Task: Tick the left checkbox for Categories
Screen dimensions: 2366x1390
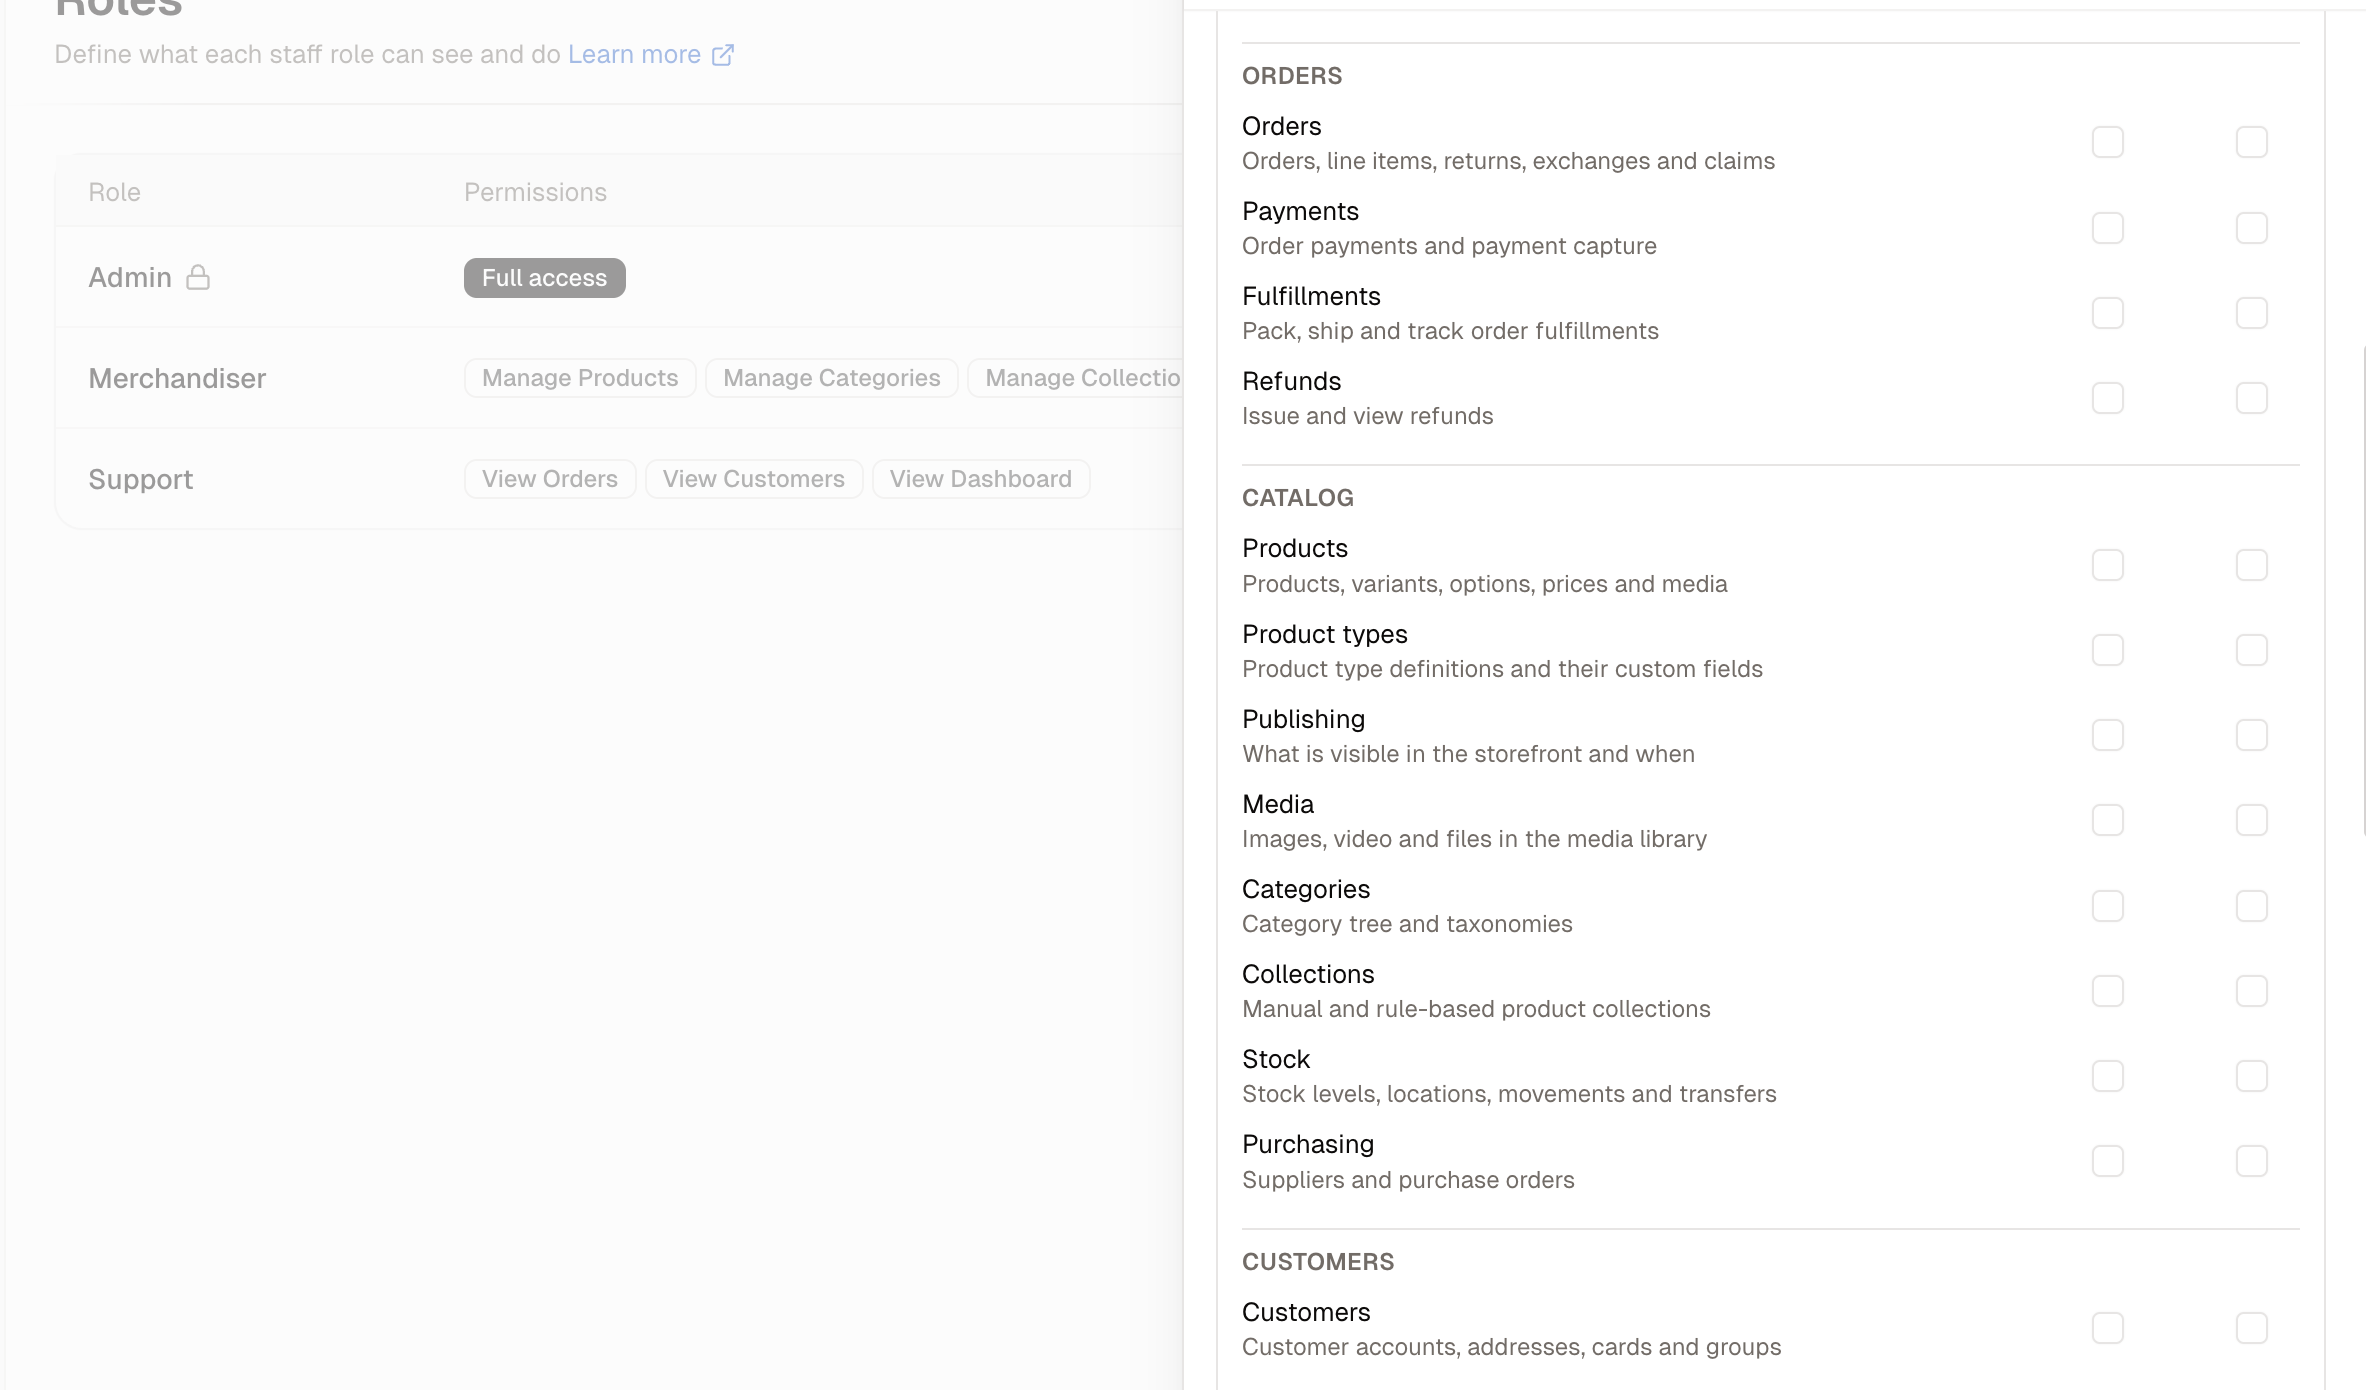Action: tap(2108, 906)
